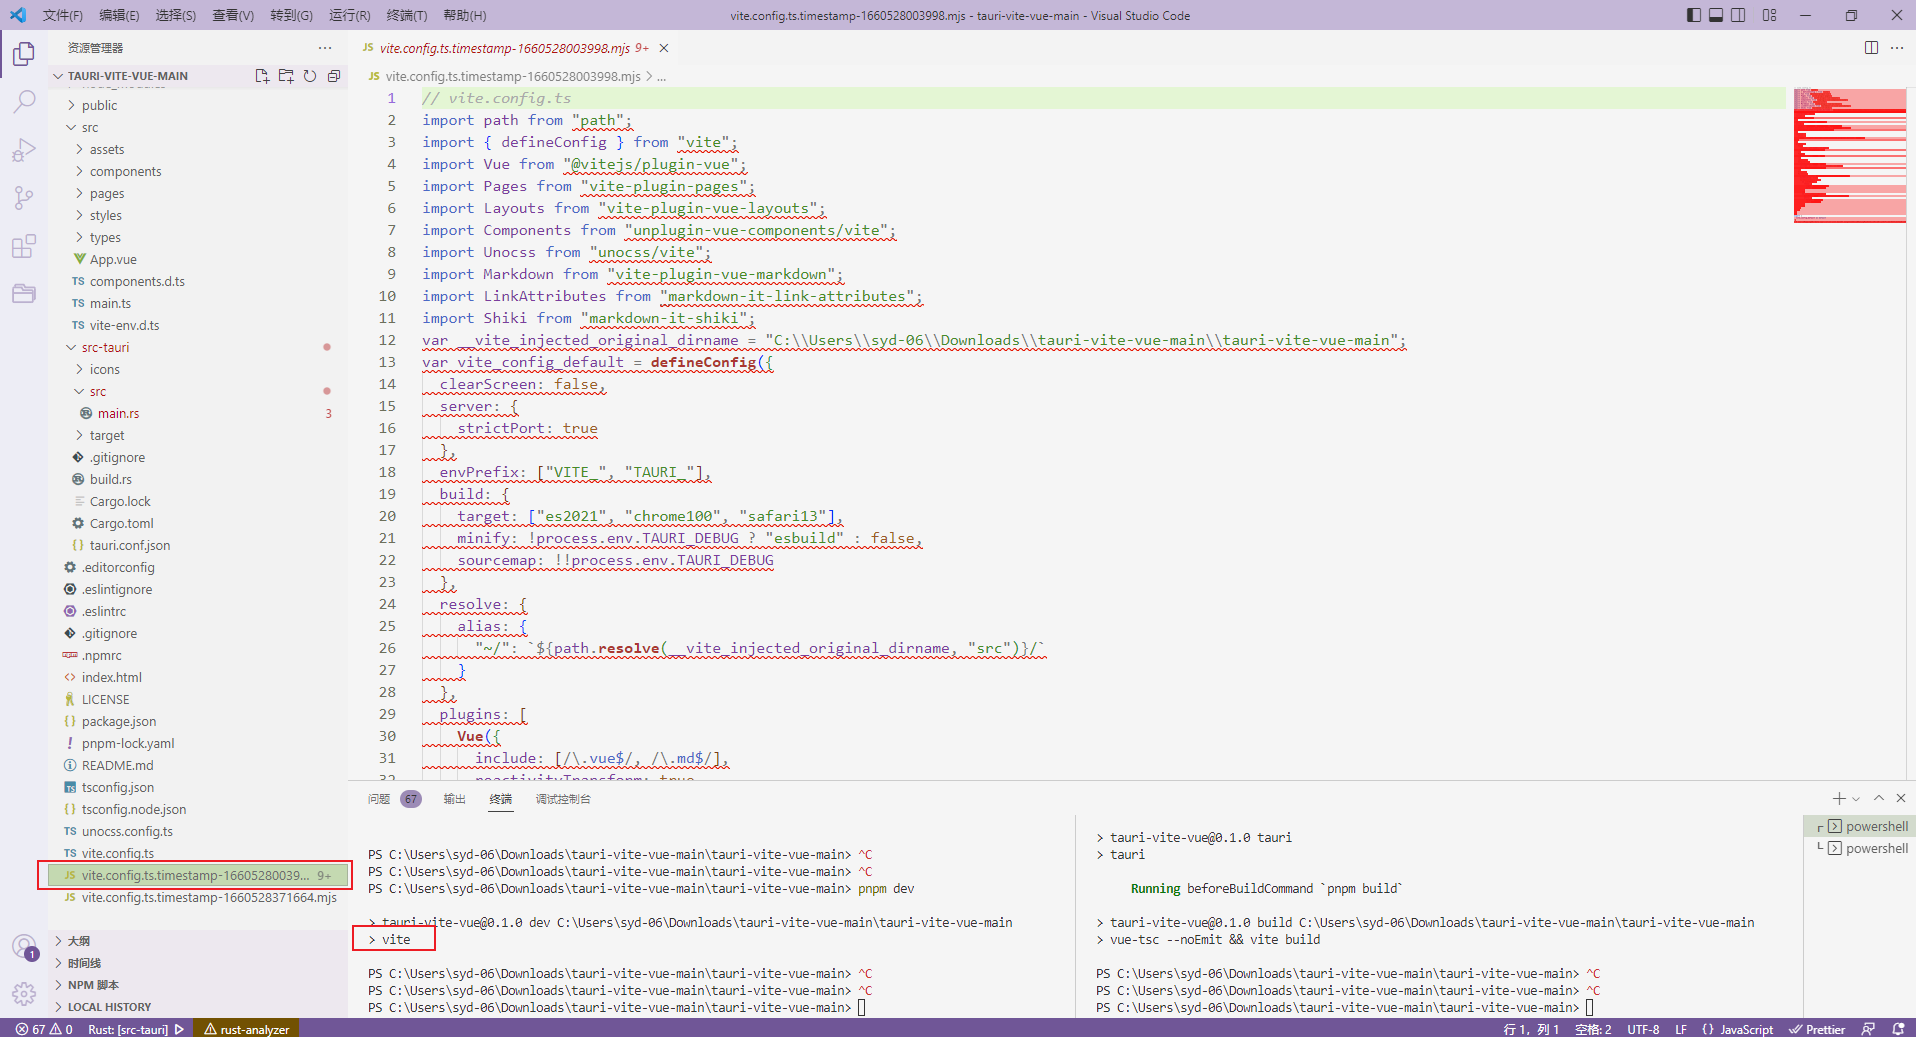Open customize layout icon
1916x1037 pixels.
(1770, 15)
